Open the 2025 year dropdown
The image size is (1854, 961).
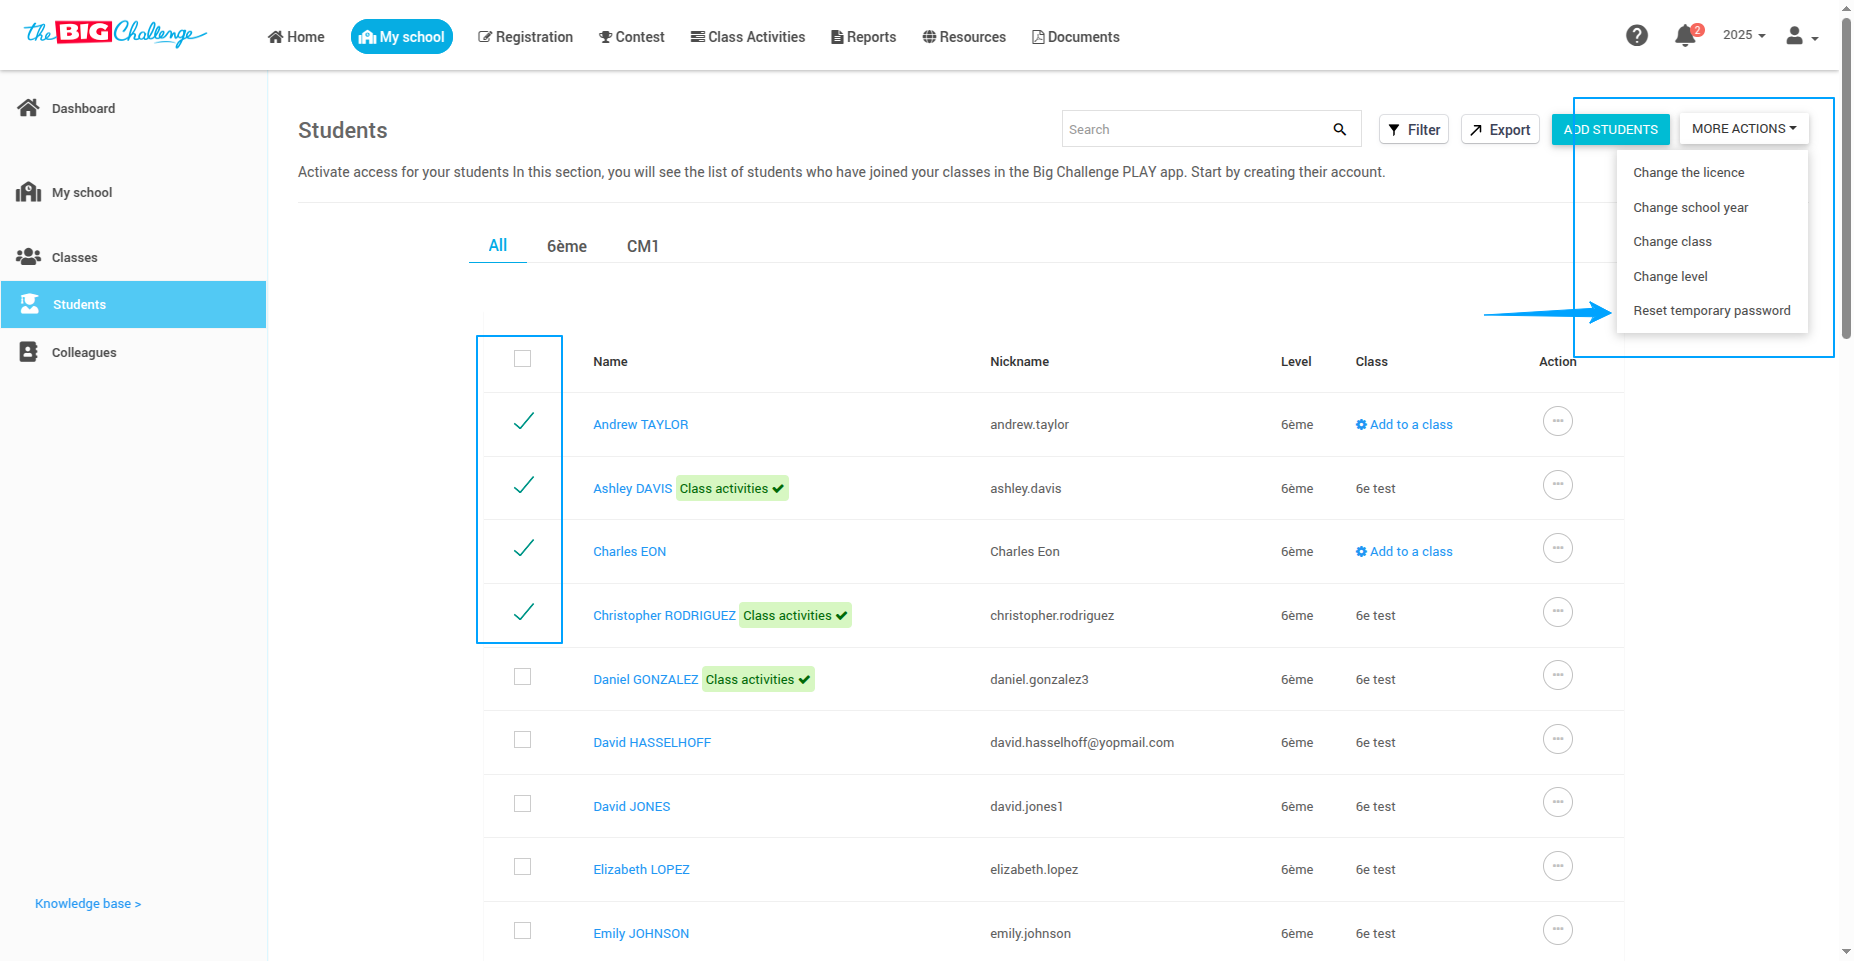tap(1744, 35)
